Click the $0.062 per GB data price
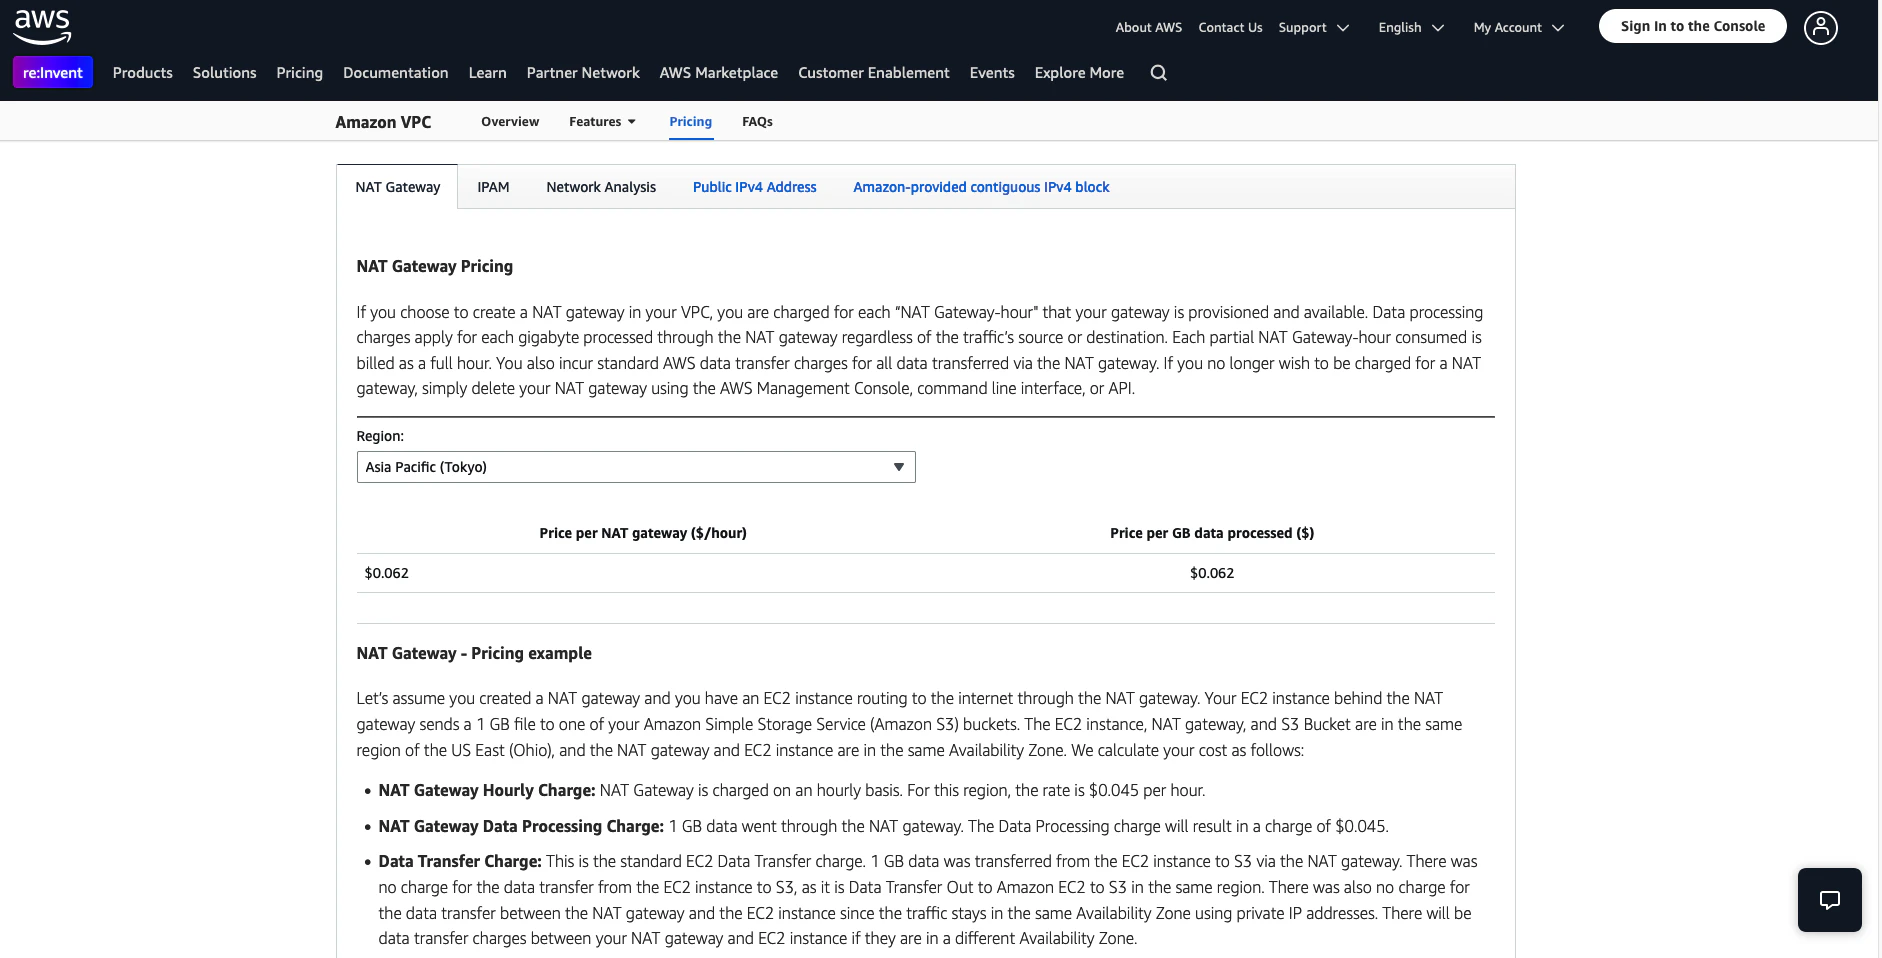Viewport: 1882px width, 958px height. tap(1212, 573)
